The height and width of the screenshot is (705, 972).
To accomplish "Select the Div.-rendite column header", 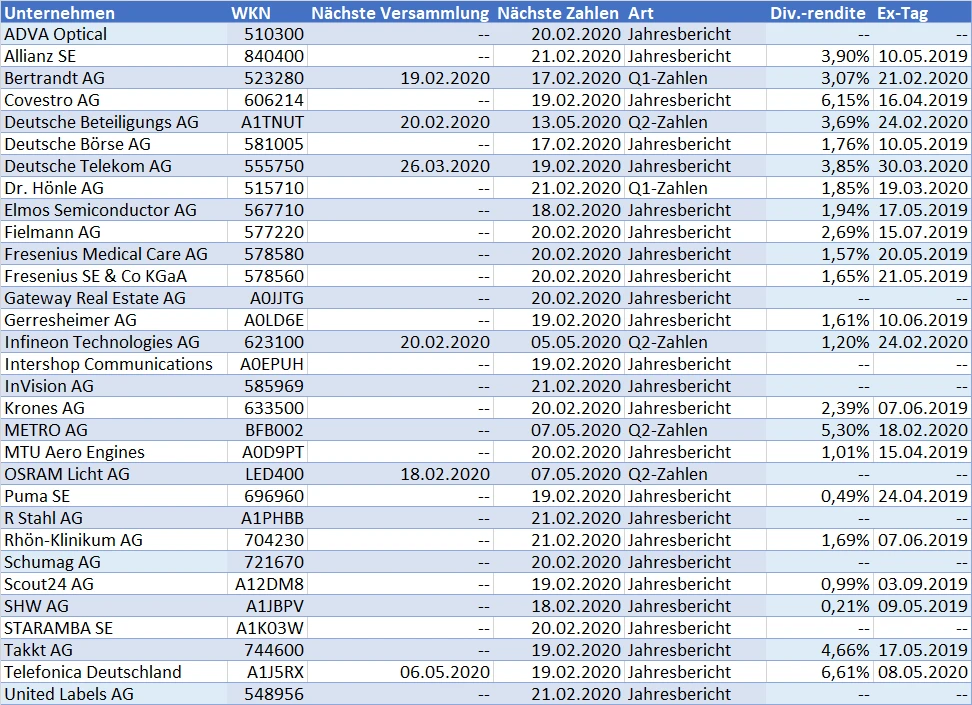I will [819, 13].
